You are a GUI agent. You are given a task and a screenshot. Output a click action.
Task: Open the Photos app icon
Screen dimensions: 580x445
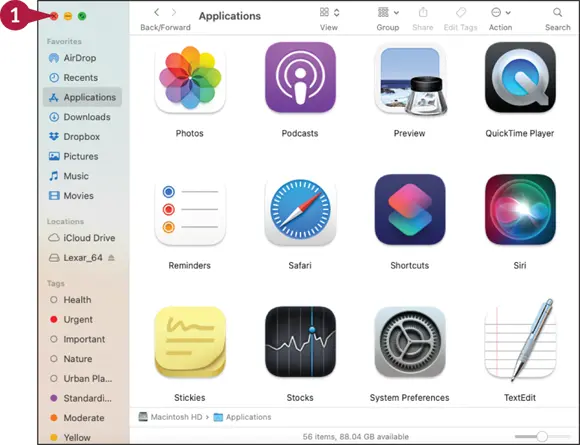point(190,78)
